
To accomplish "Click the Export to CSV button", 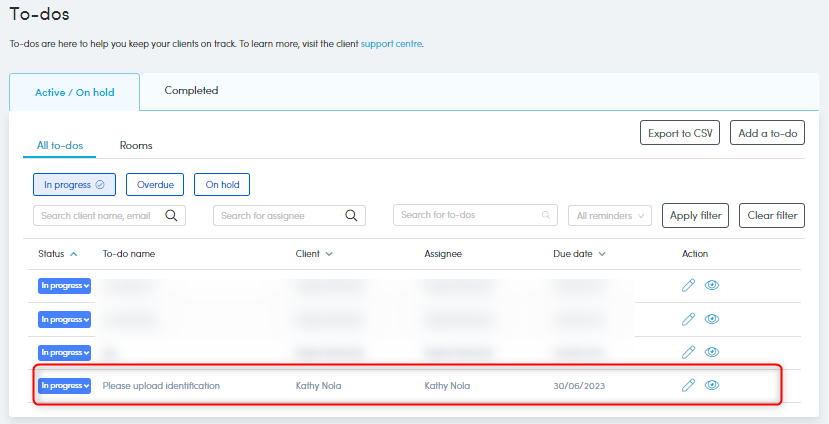I will pos(679,133).
